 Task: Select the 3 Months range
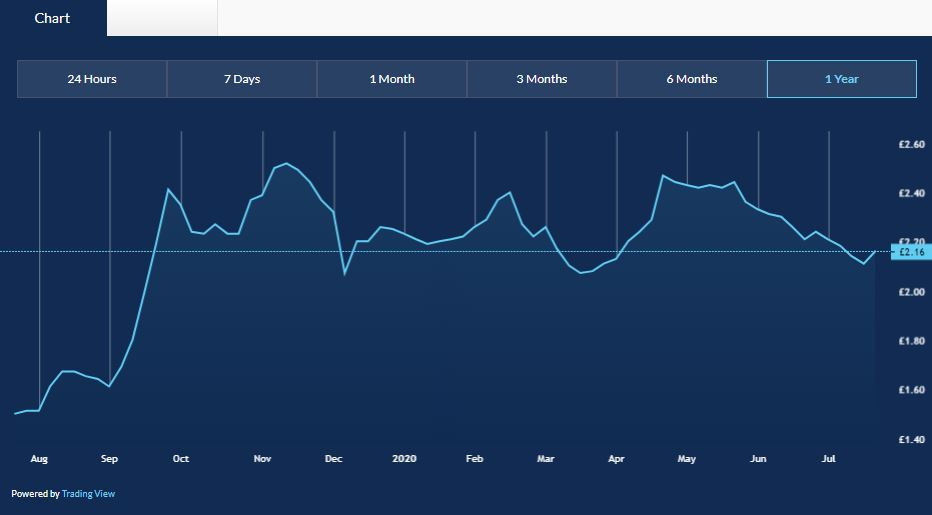click(541, 78)
